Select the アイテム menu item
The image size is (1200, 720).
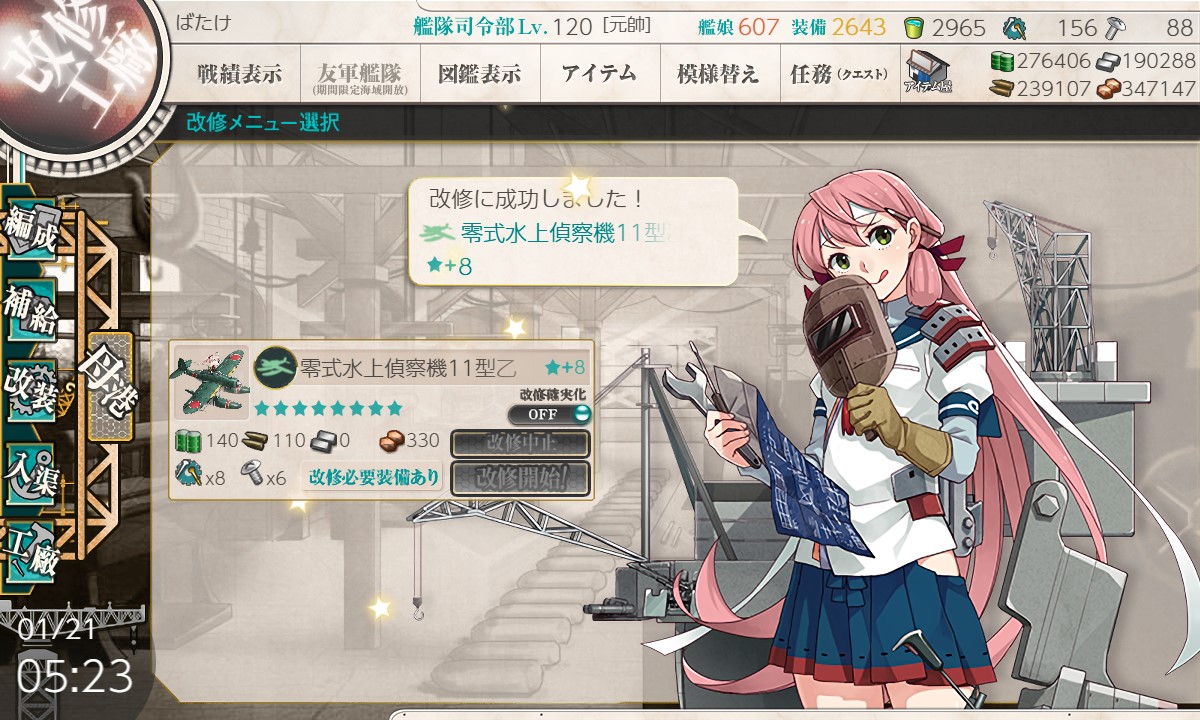599,73
